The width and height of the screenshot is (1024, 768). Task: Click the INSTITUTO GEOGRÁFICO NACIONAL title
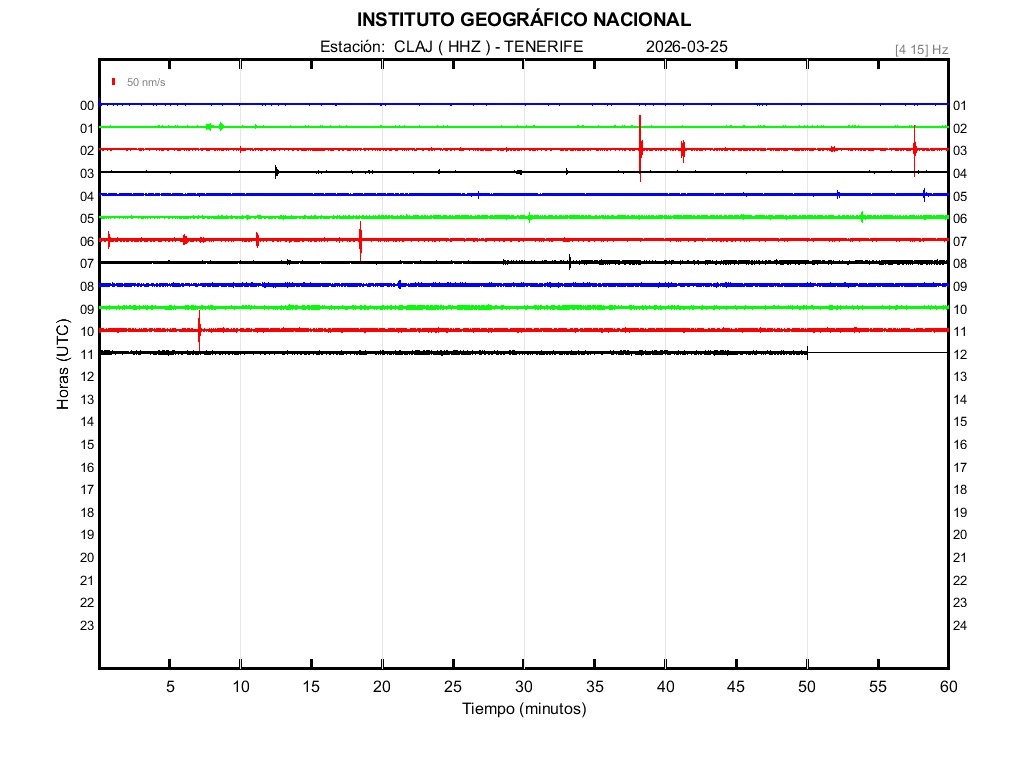point(523,20)
